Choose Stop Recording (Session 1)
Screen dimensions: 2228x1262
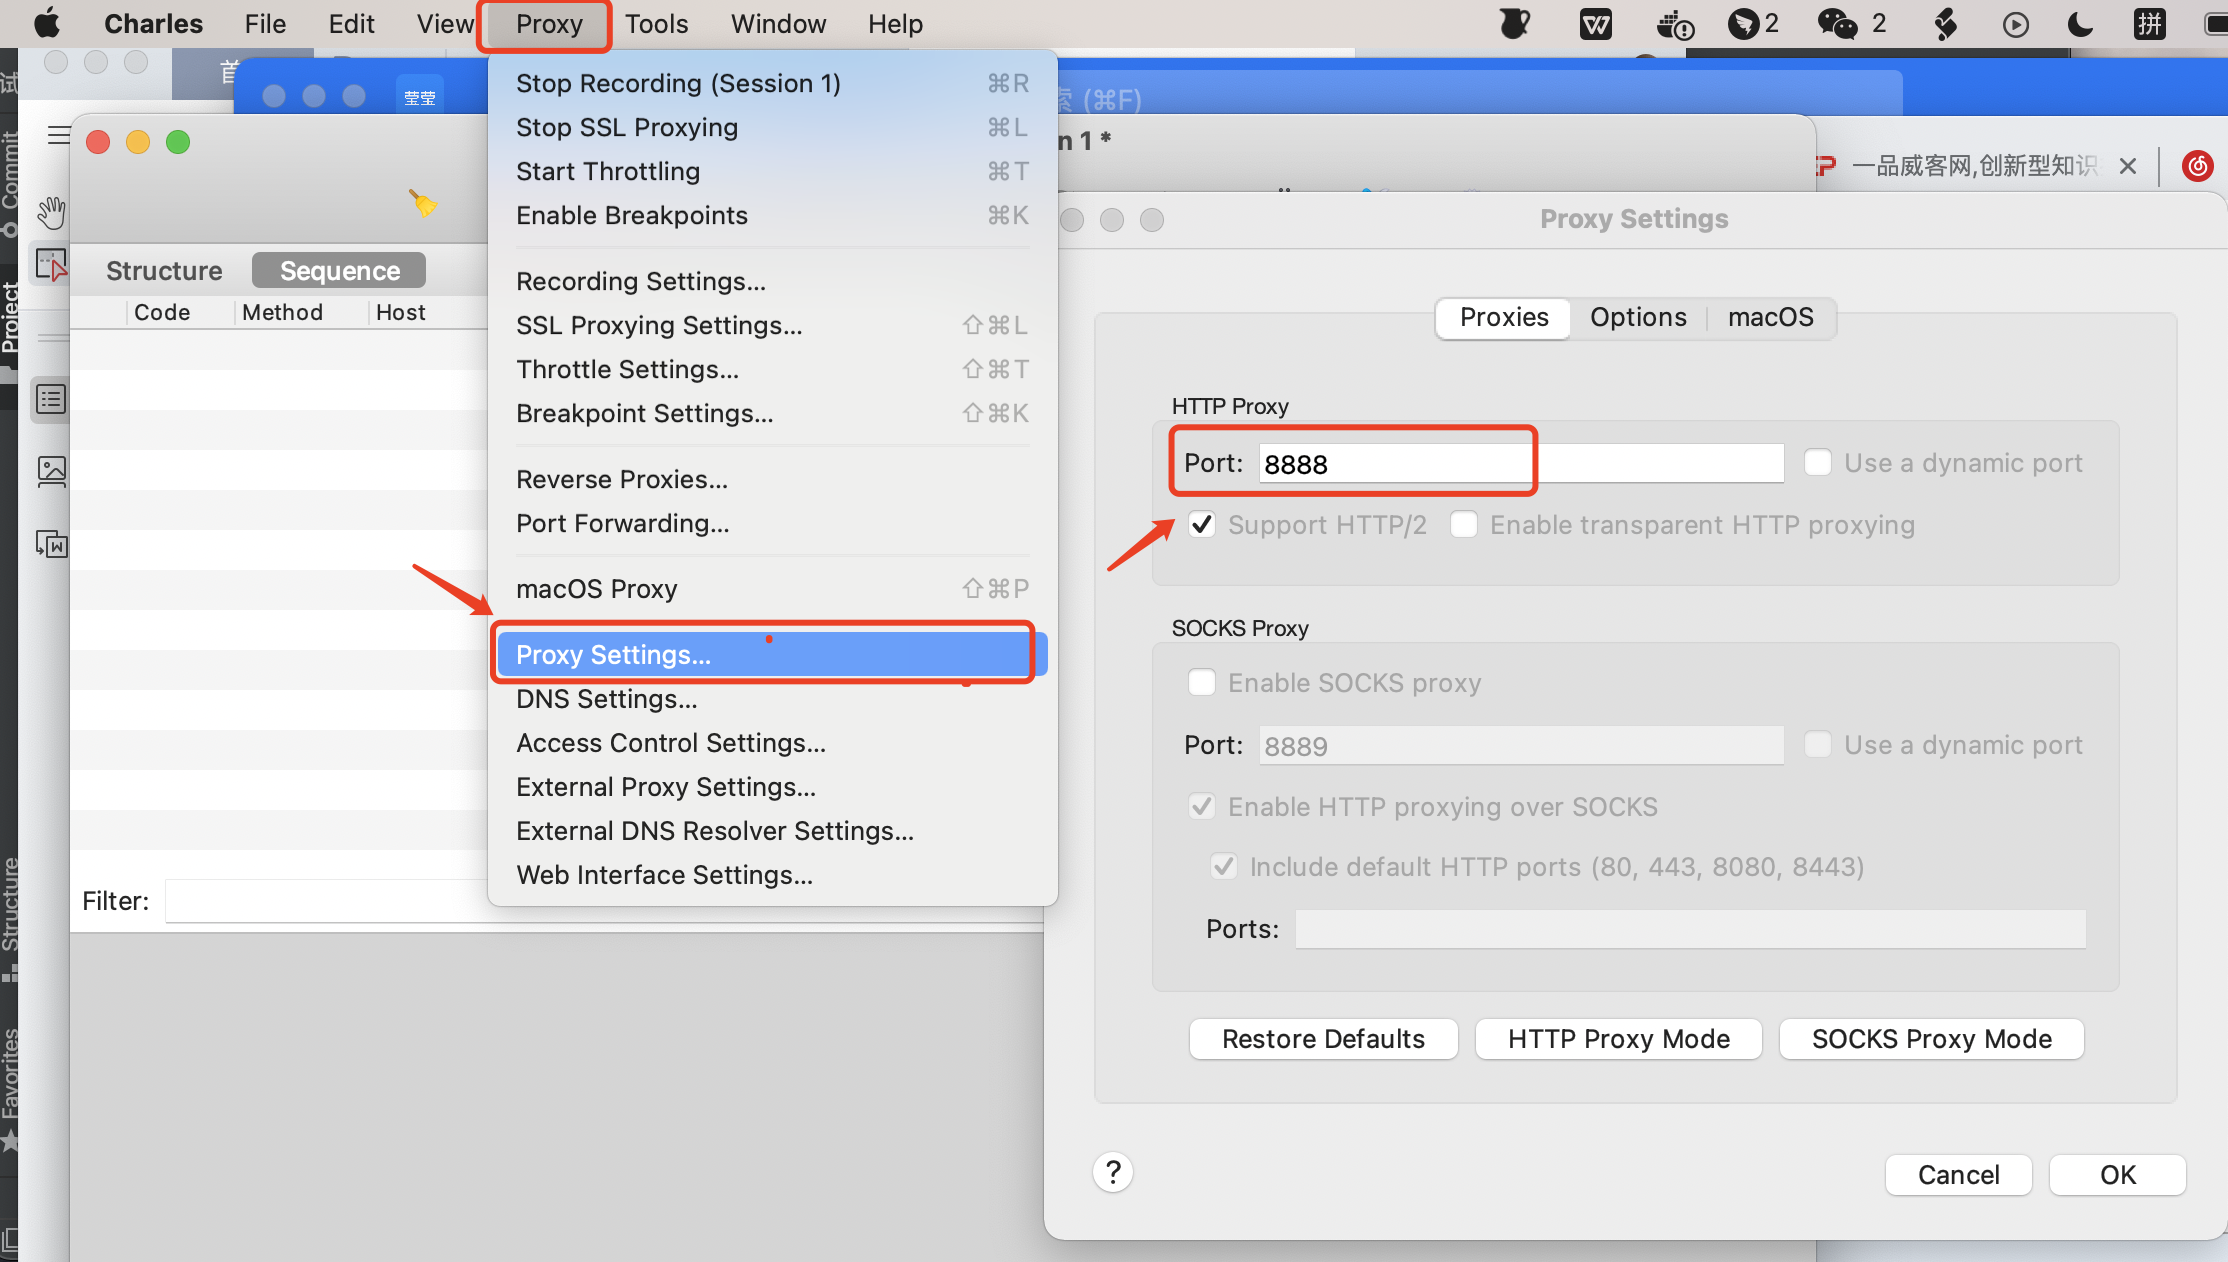tap(772, 83)
